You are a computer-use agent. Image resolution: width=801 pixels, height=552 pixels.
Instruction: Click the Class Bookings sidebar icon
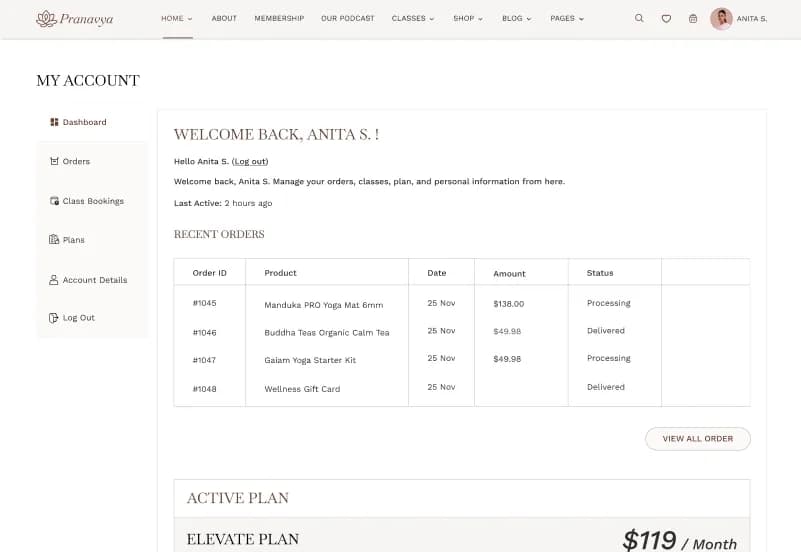click(x=54, y=201)
